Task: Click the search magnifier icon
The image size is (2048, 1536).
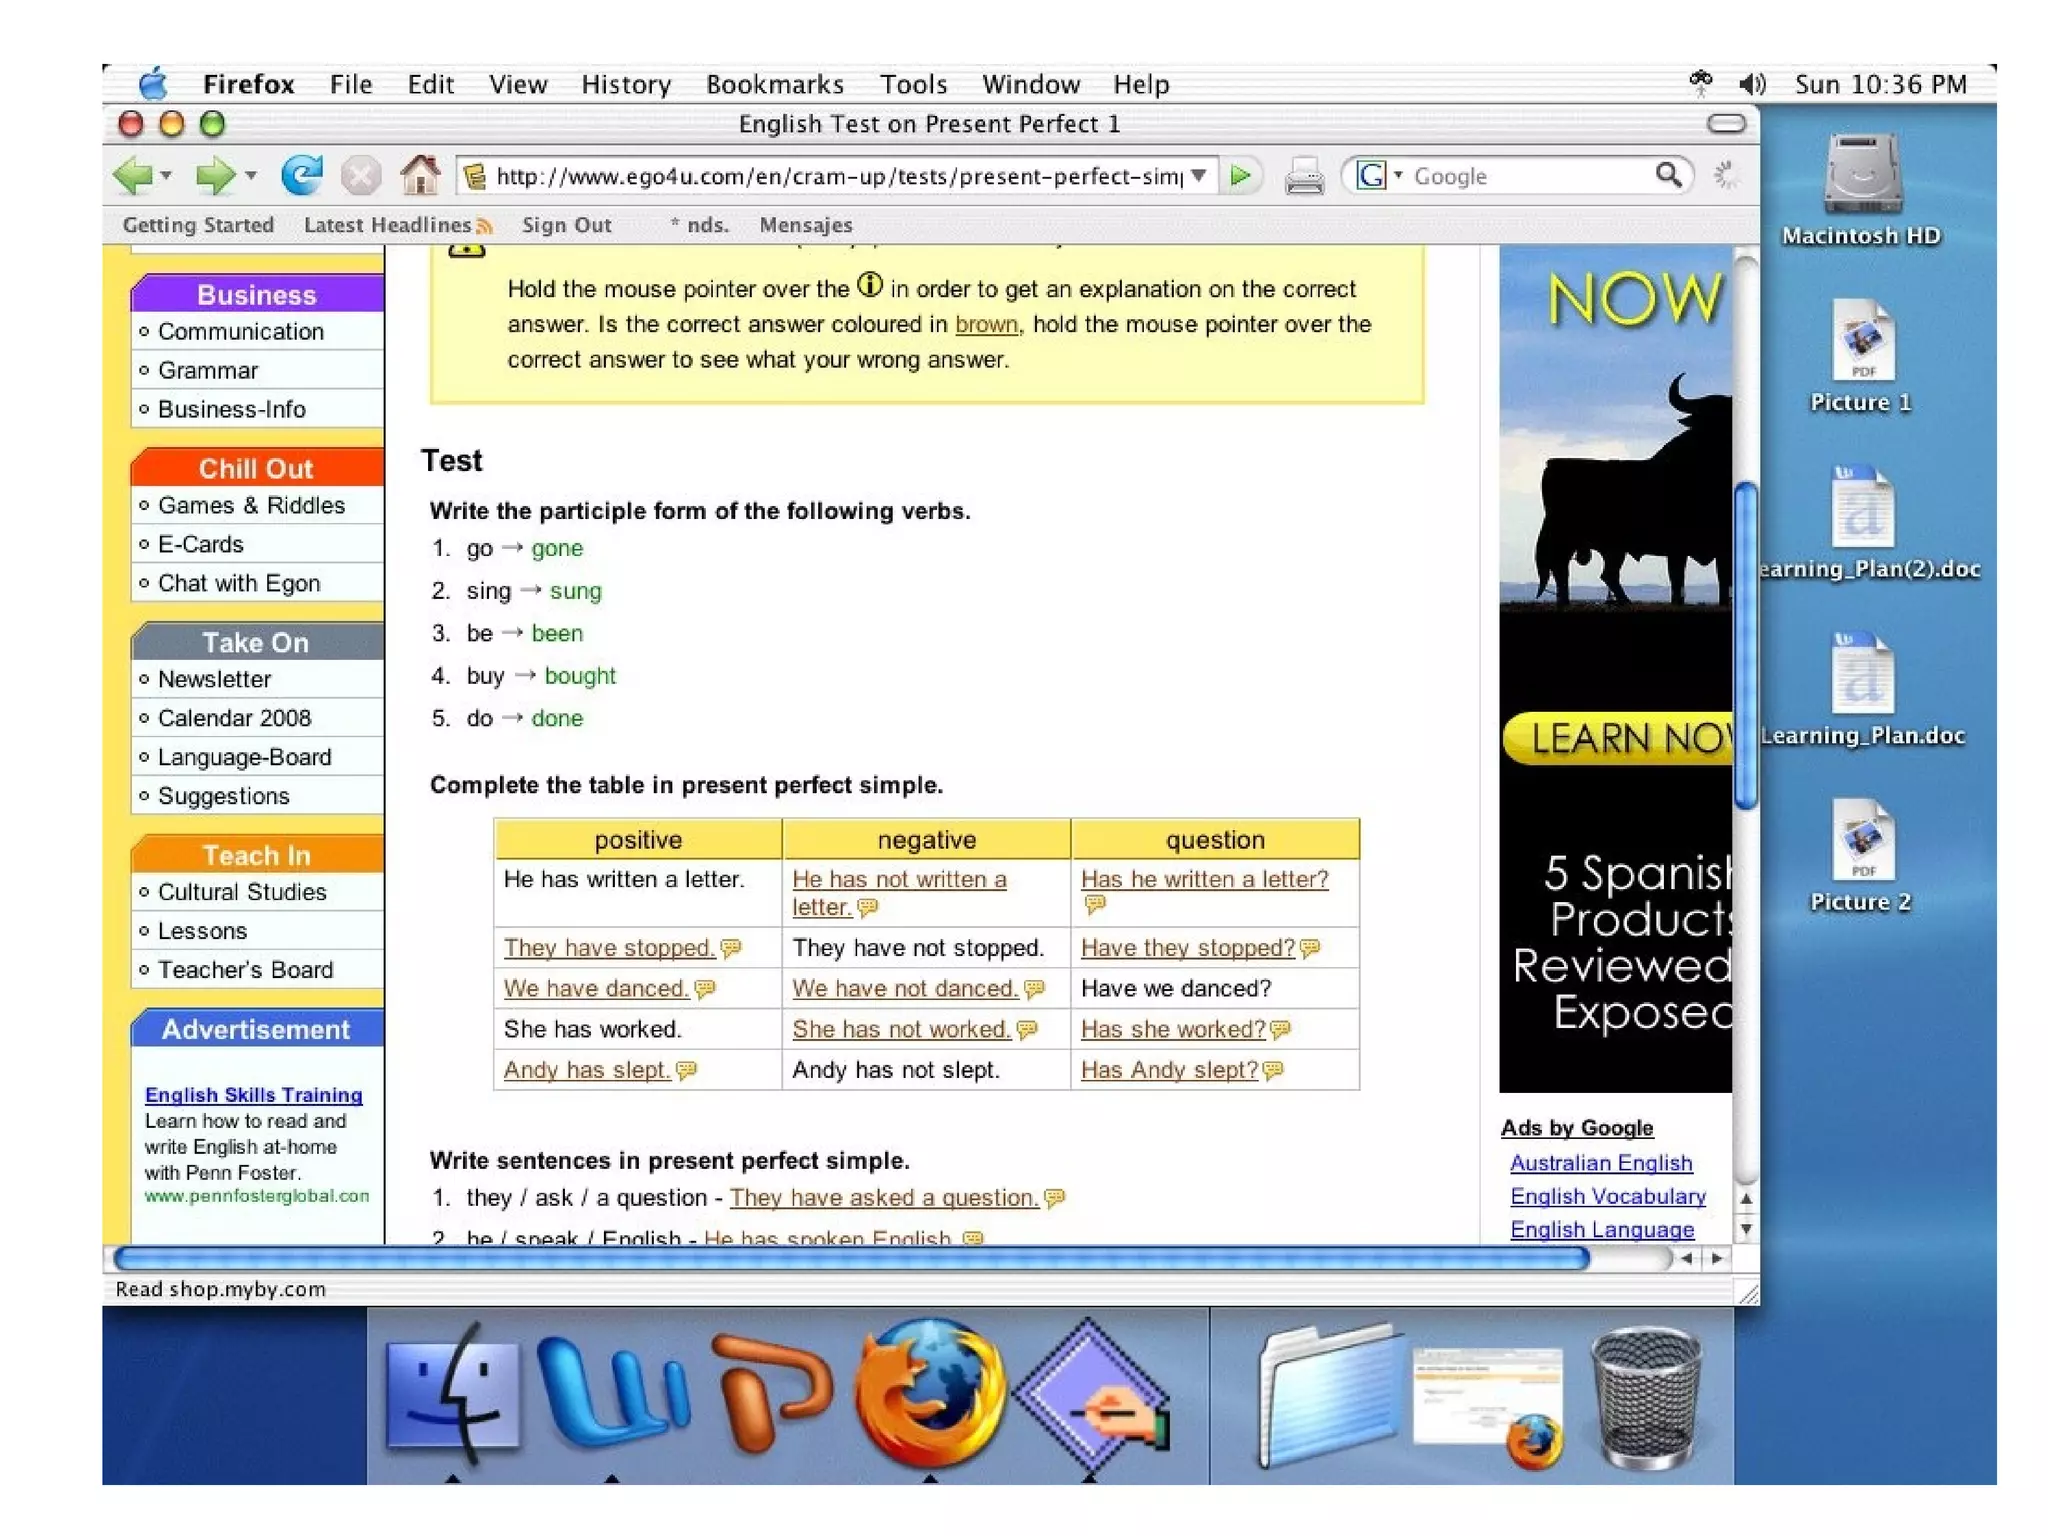Action: click(x=1667, y=176)
